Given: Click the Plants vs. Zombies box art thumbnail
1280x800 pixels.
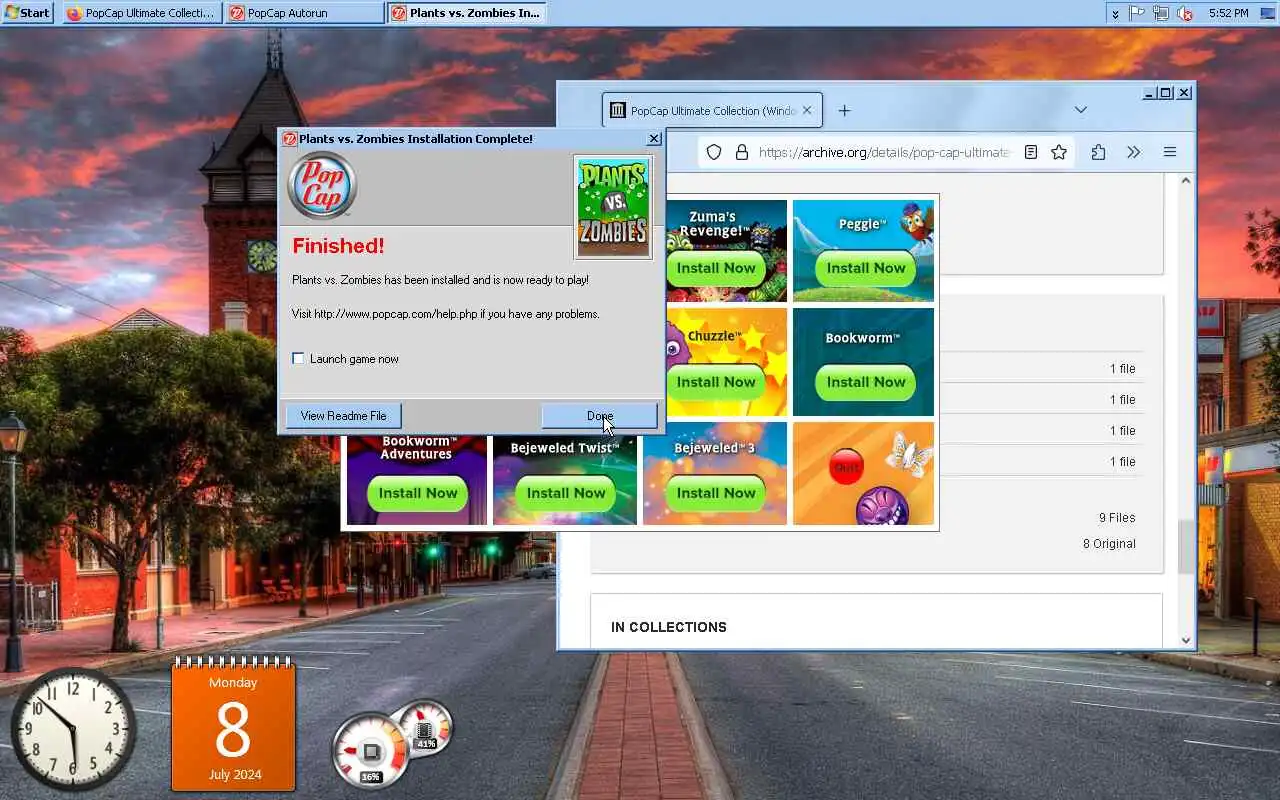Looking at the screenshot, I should point(613,207).
